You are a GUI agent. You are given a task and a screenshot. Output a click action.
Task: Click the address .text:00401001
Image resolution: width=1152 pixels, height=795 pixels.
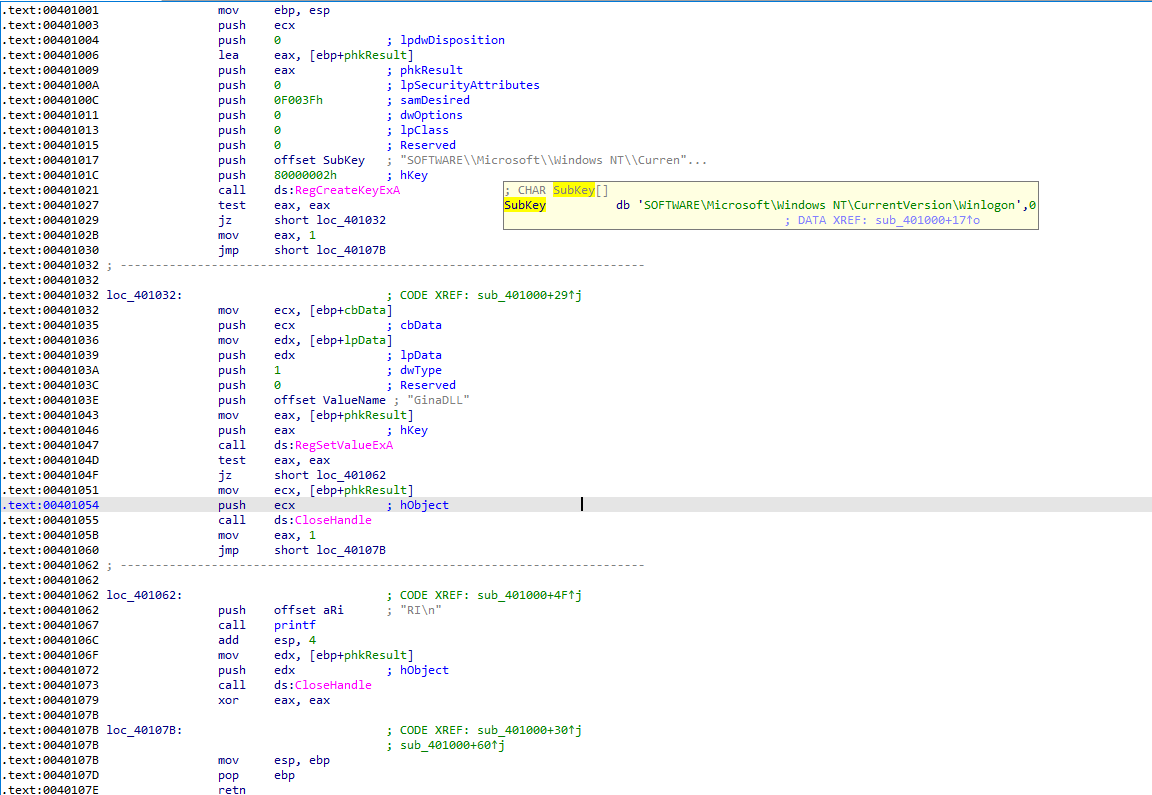51,10
